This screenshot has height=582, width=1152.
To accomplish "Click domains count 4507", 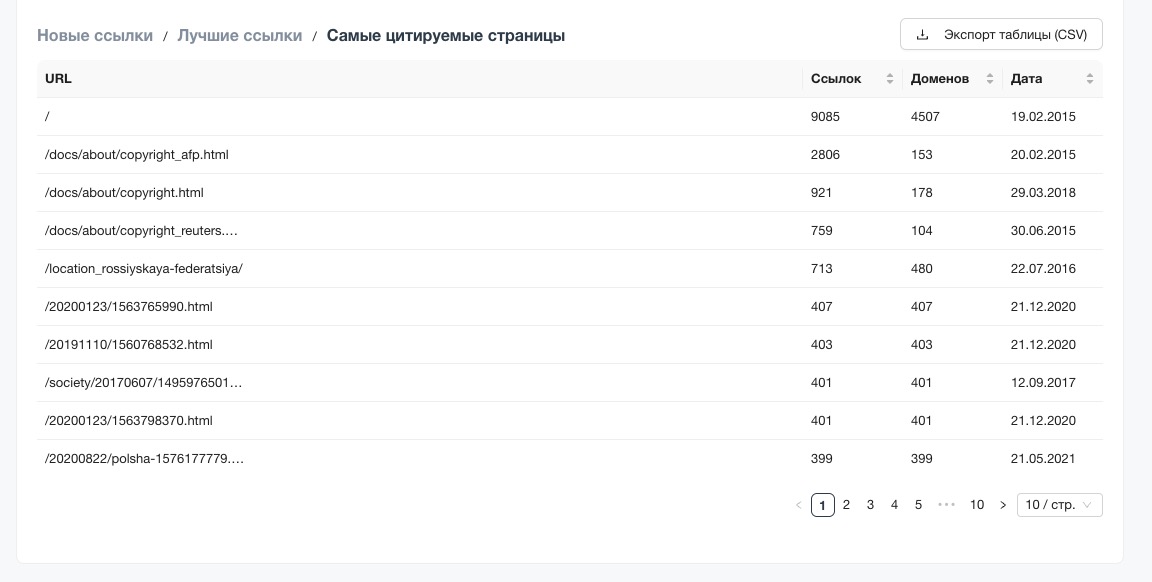I will (x=925, y=116).
